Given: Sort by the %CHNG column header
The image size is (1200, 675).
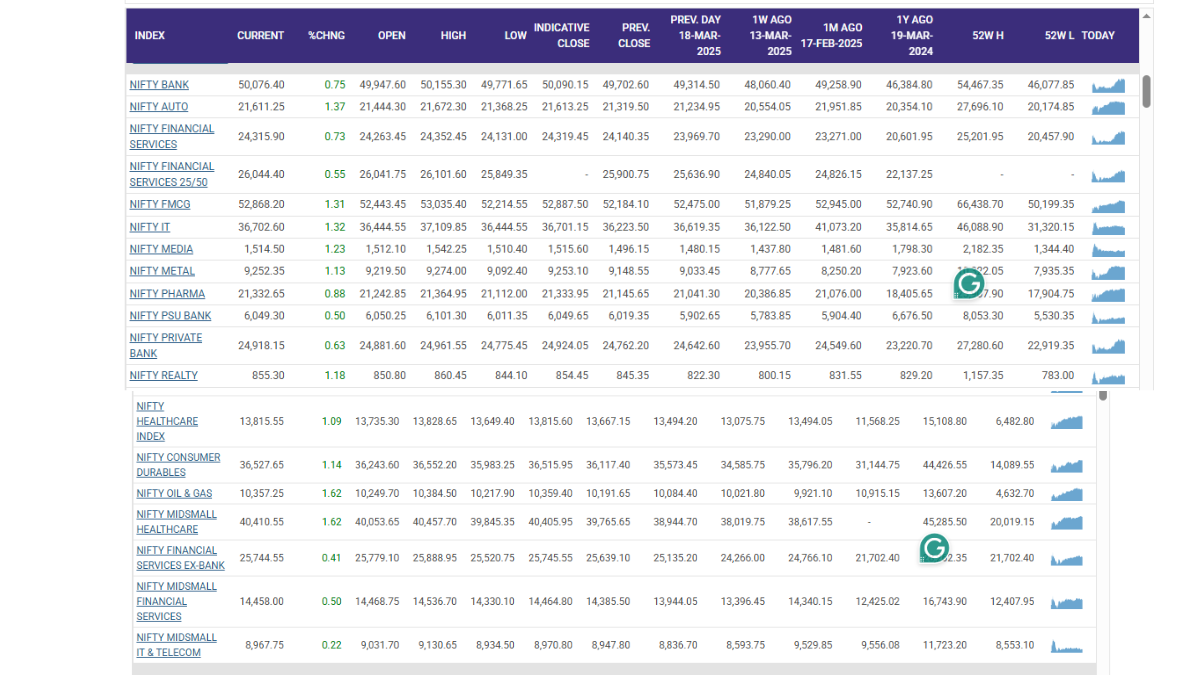Looking at the screenshot, I should [326, 36].
